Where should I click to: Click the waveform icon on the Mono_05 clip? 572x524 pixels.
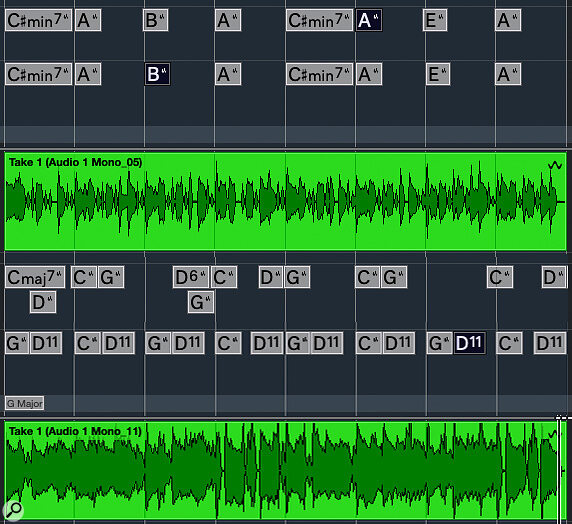[x=555, y=165]
